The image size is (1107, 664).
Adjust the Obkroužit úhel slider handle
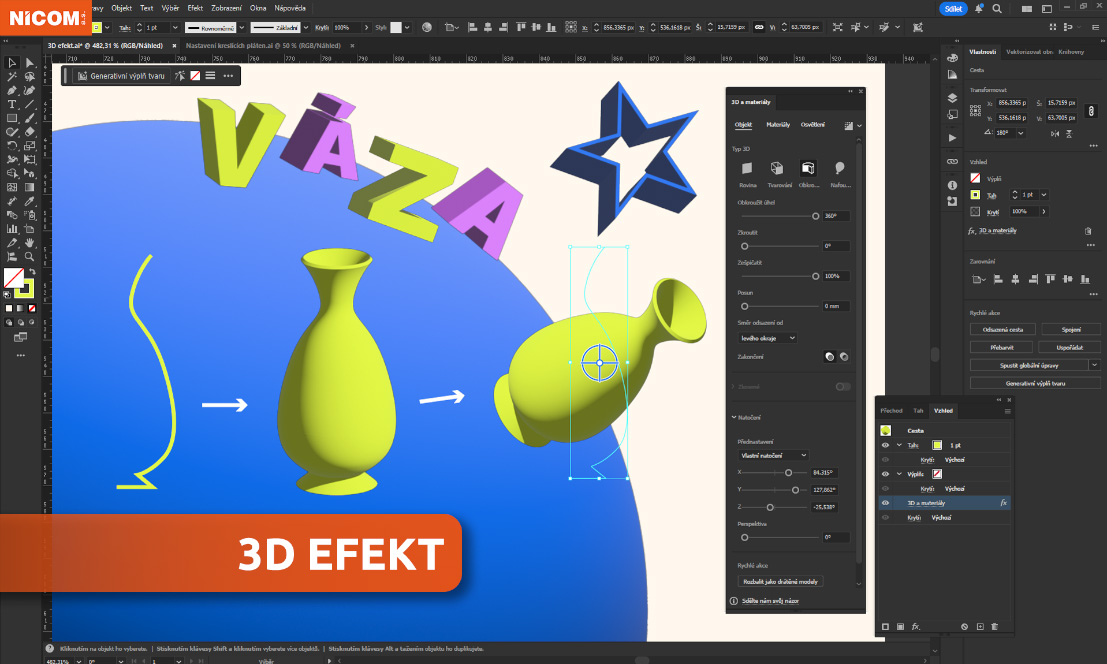815,216
